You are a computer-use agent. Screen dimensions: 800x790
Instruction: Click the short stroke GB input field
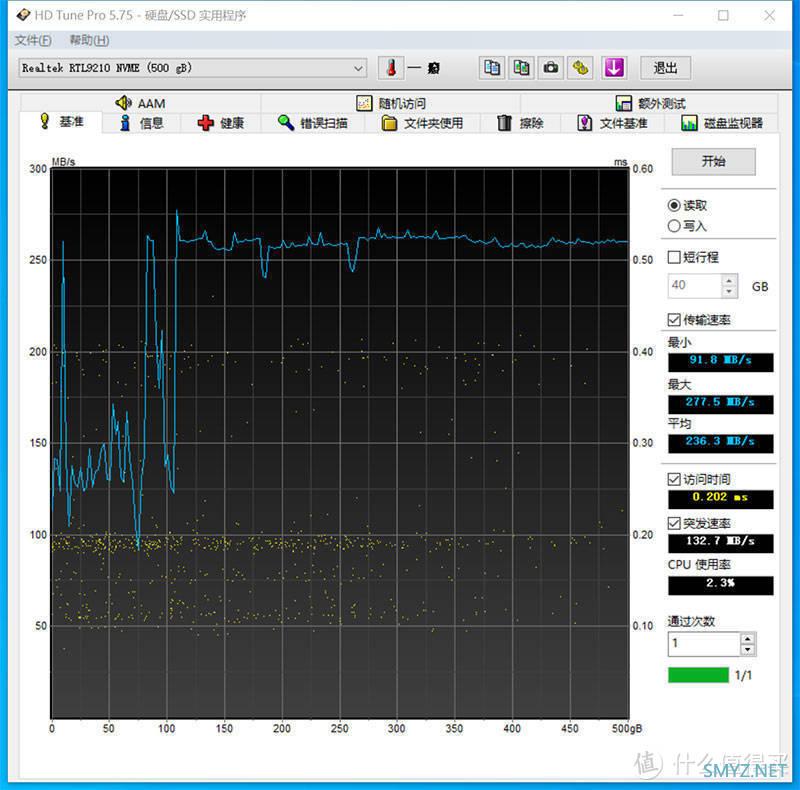694,286
